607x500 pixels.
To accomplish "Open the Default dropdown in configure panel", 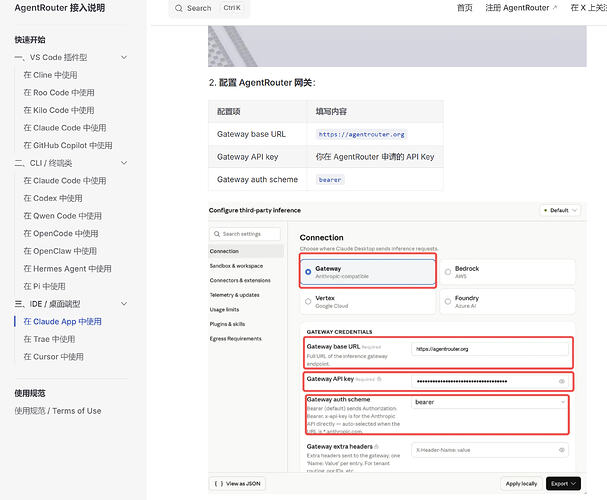I will (x=560, y=211).
